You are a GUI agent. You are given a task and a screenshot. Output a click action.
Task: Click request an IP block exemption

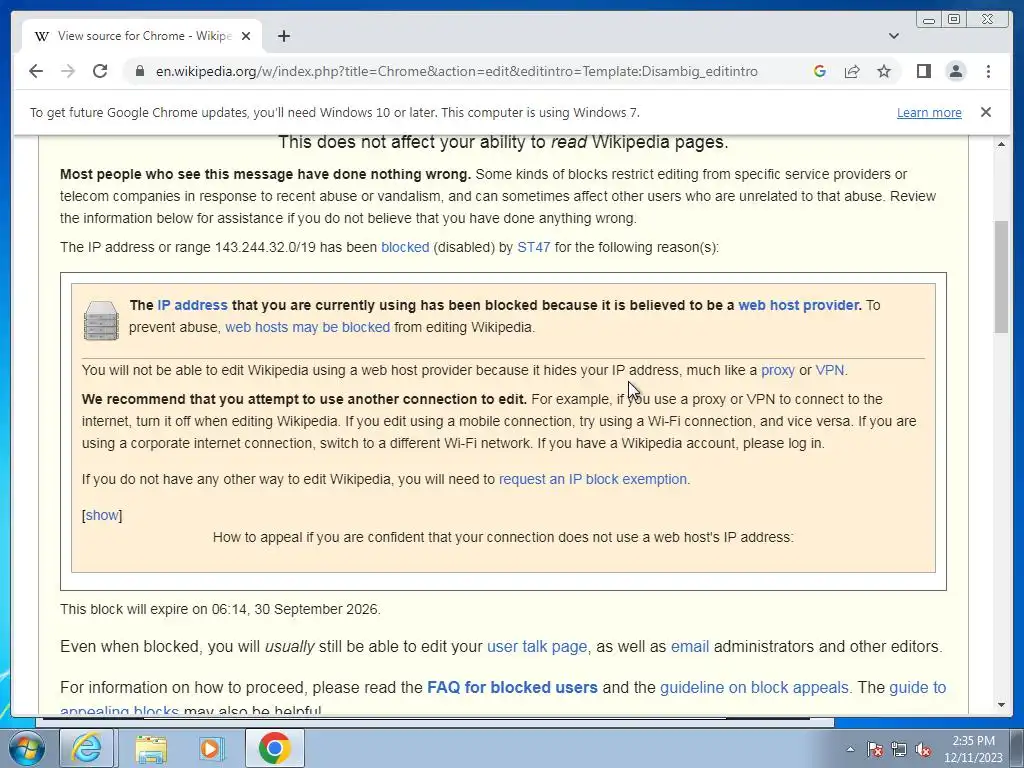coord(593,479)
